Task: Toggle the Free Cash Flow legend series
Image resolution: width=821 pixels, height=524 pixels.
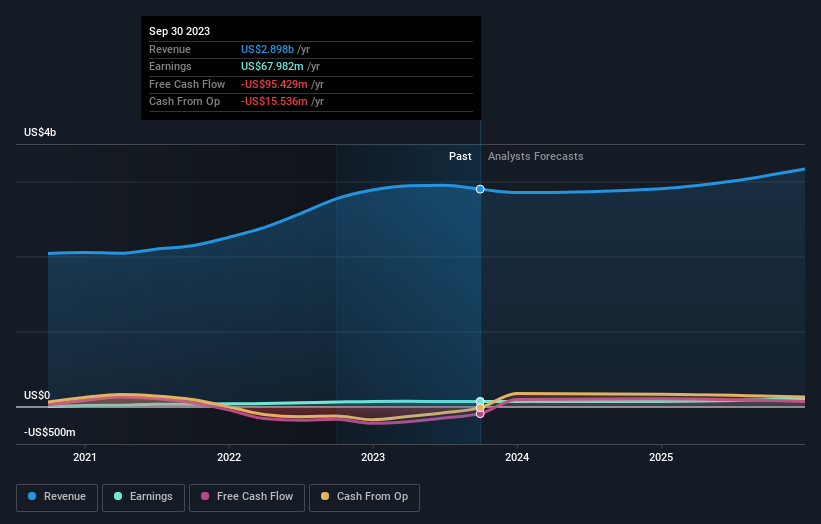Action: pyautogui.click(x=247, y=497)
